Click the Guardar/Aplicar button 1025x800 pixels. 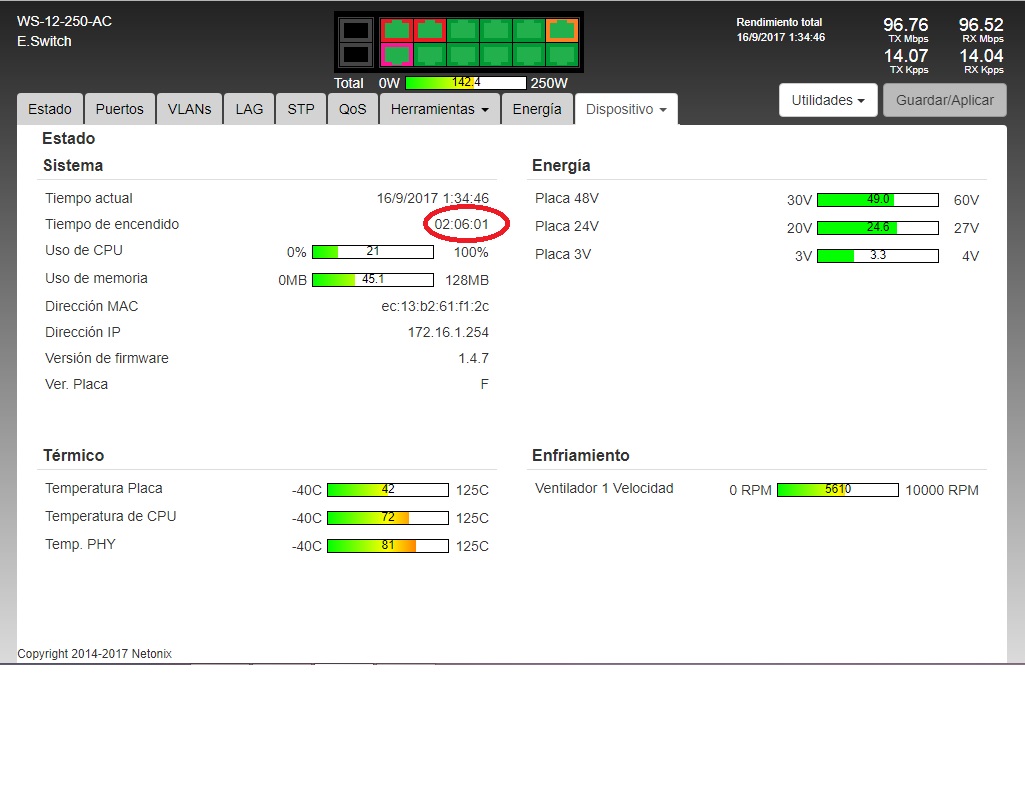click(x=944, y=100)
